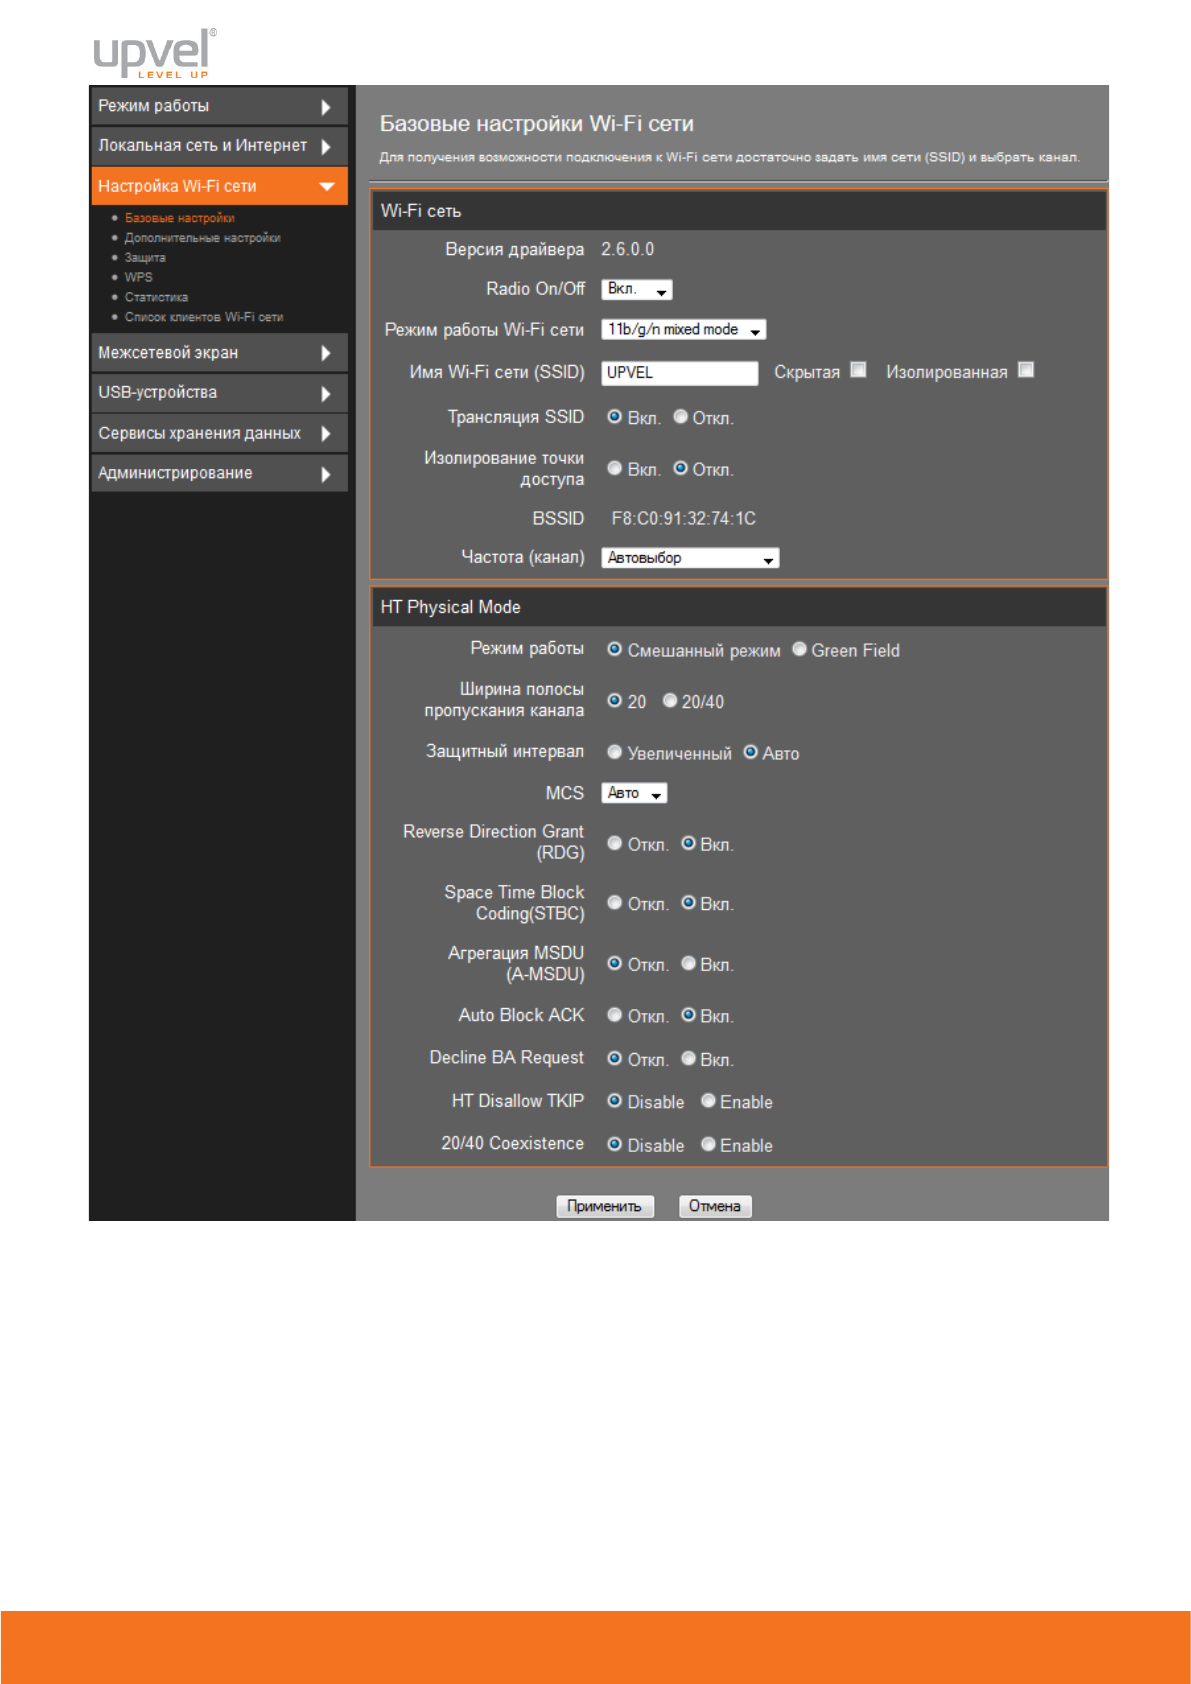Enable the Изолированная checkbox

[x=1026, y=370]
